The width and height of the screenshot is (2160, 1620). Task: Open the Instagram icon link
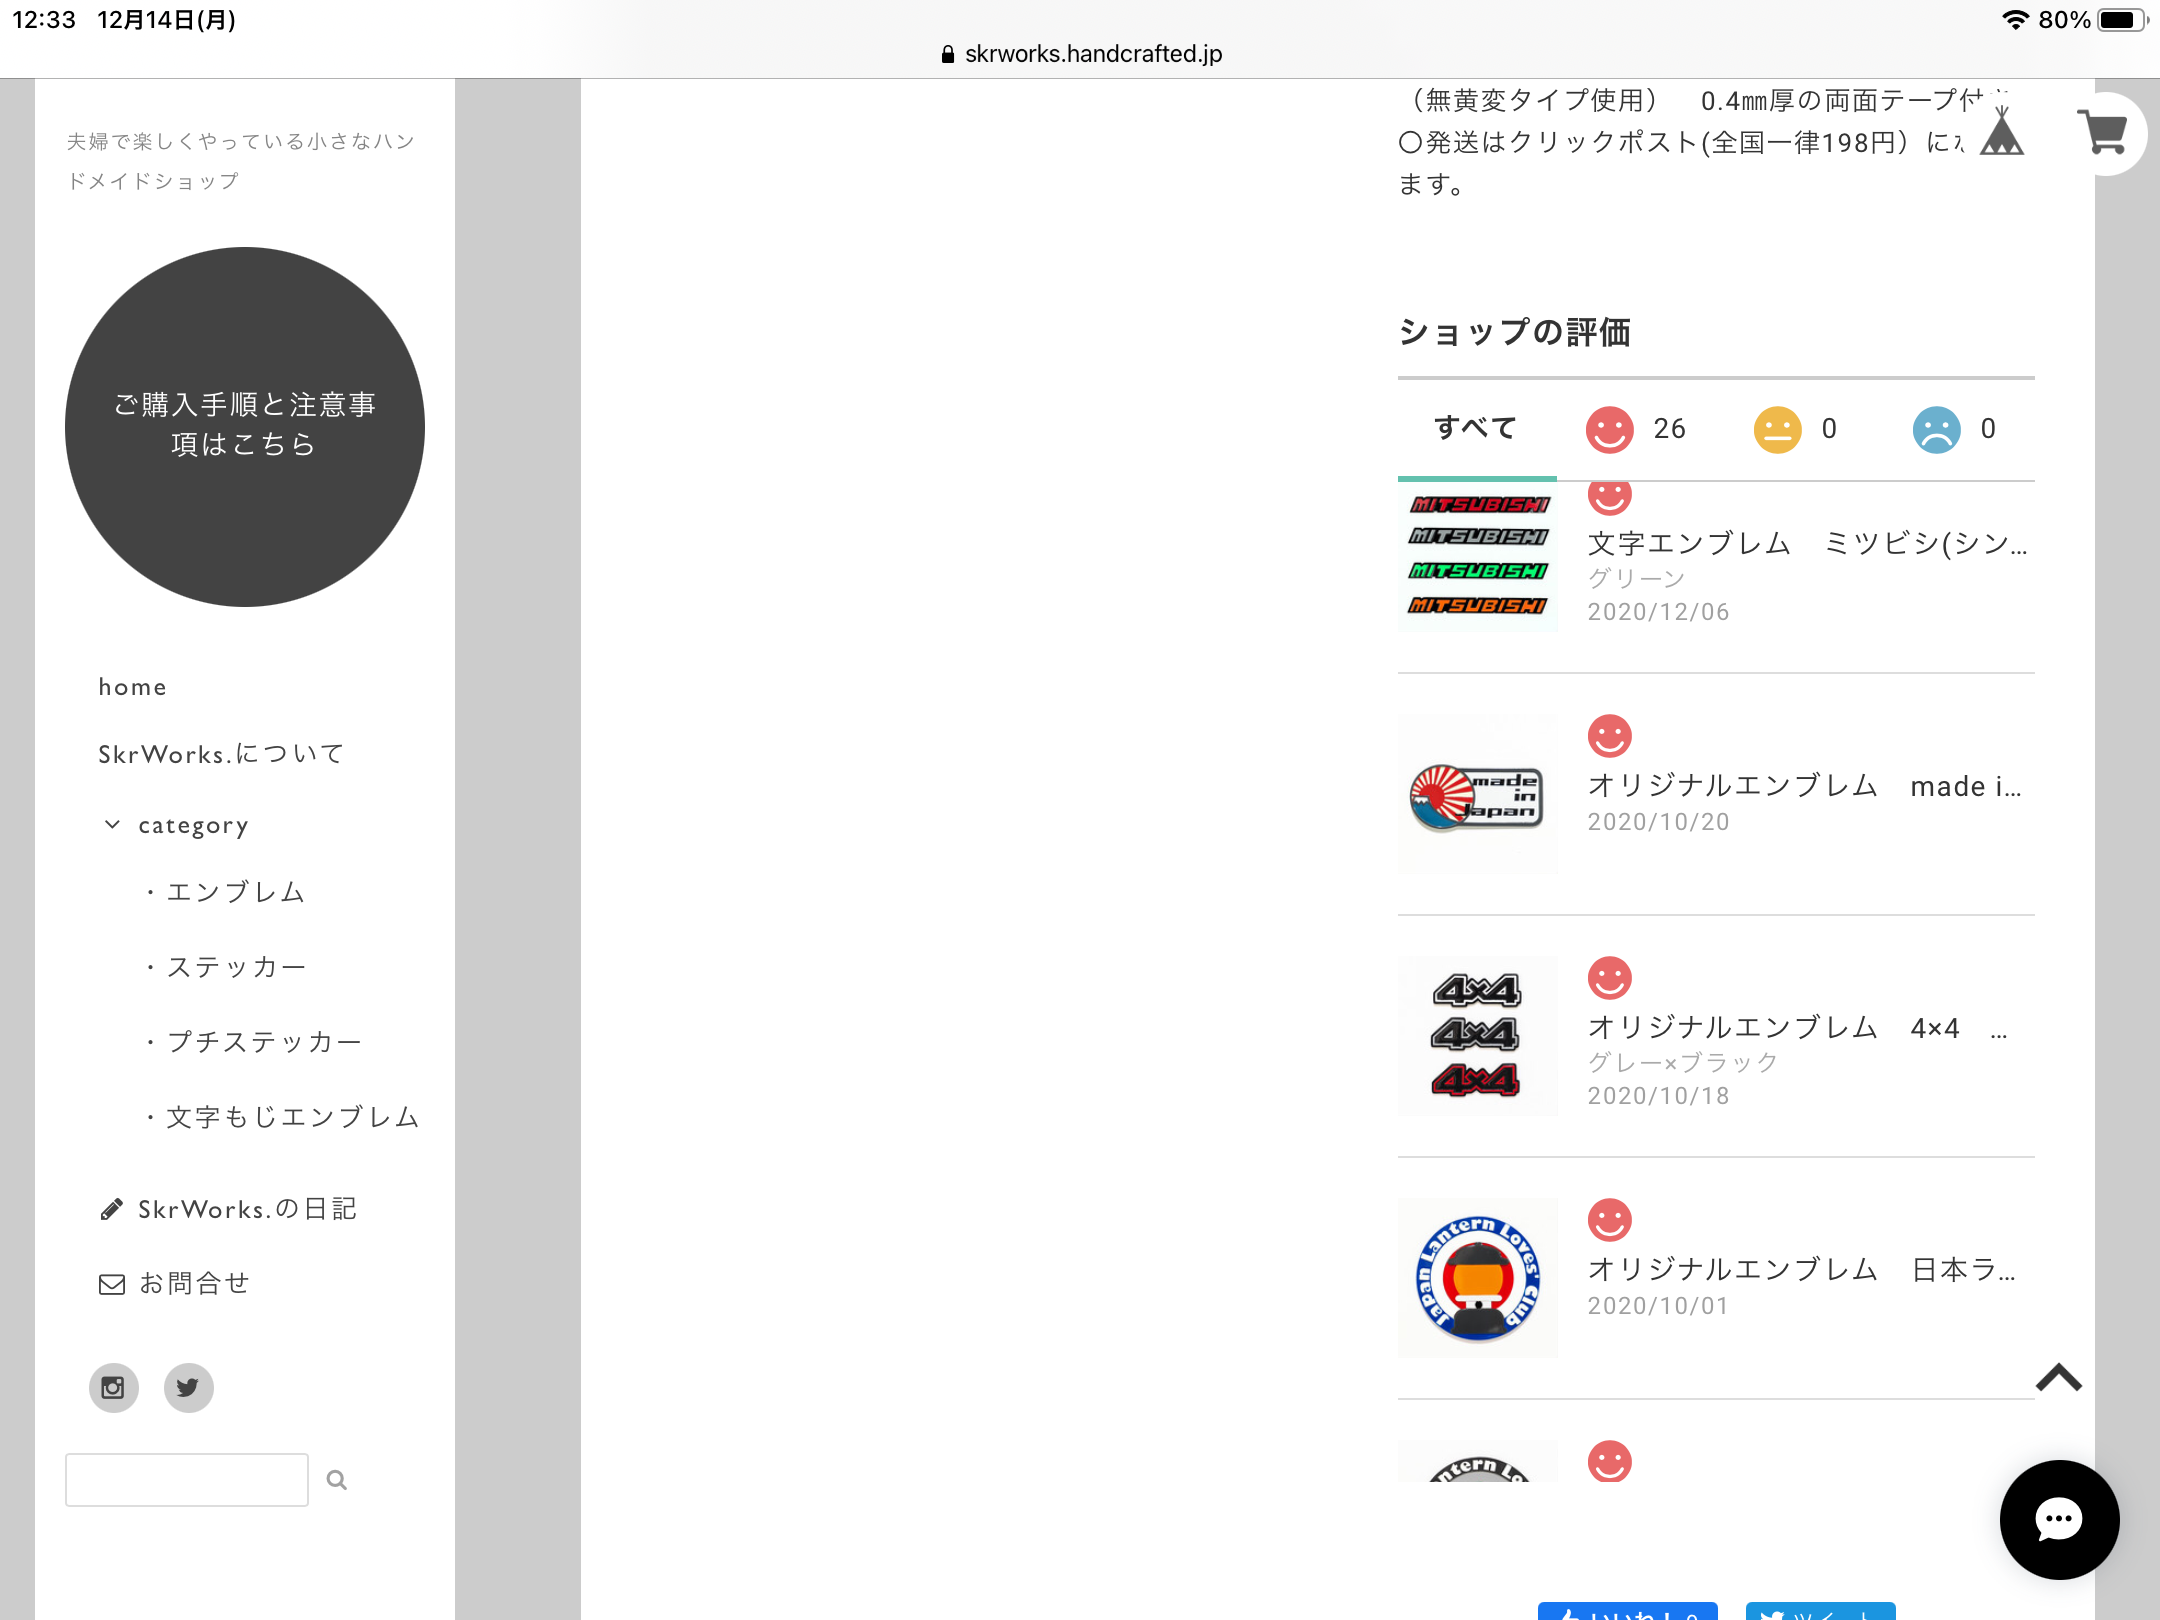coord(114,1387)
